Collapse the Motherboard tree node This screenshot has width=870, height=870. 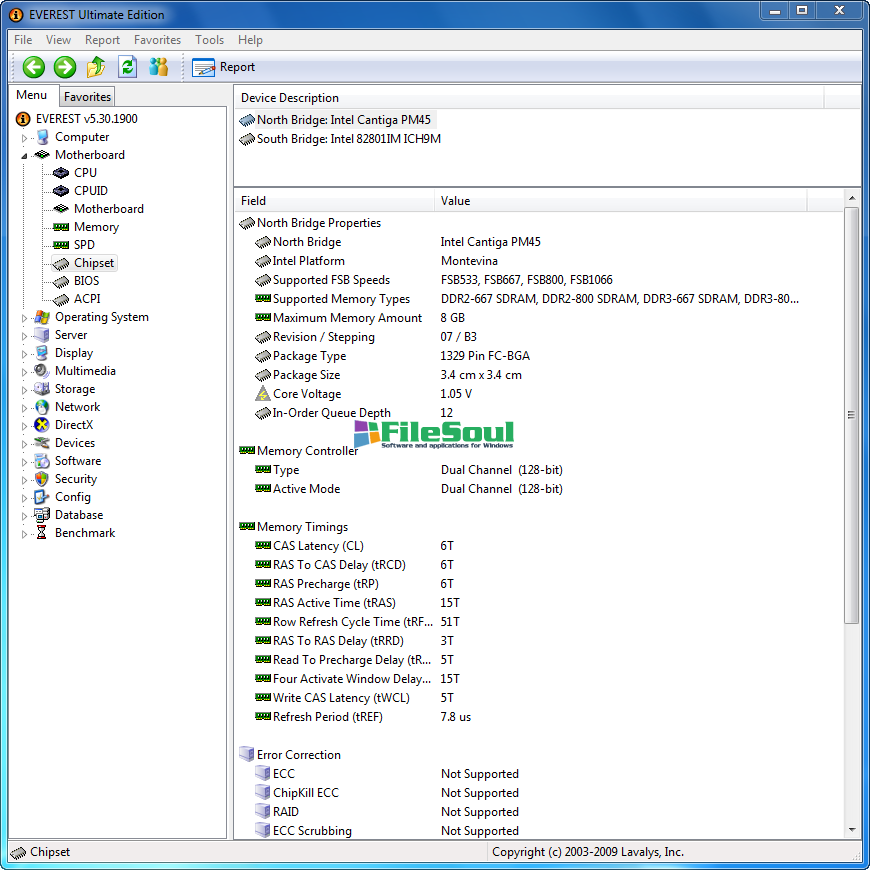tap(25, 156)
